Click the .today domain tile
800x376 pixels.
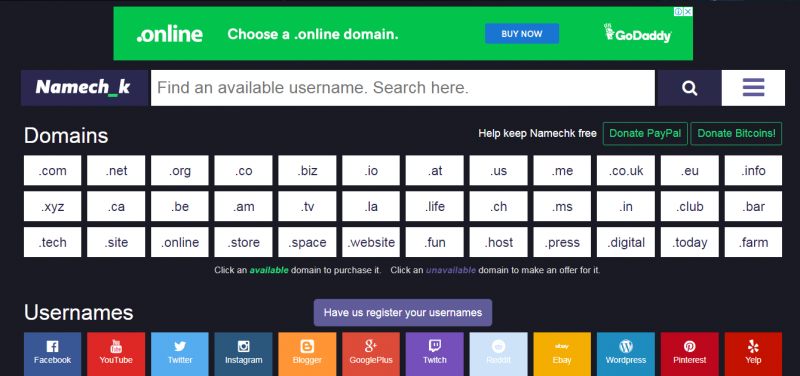coord(690,242)
